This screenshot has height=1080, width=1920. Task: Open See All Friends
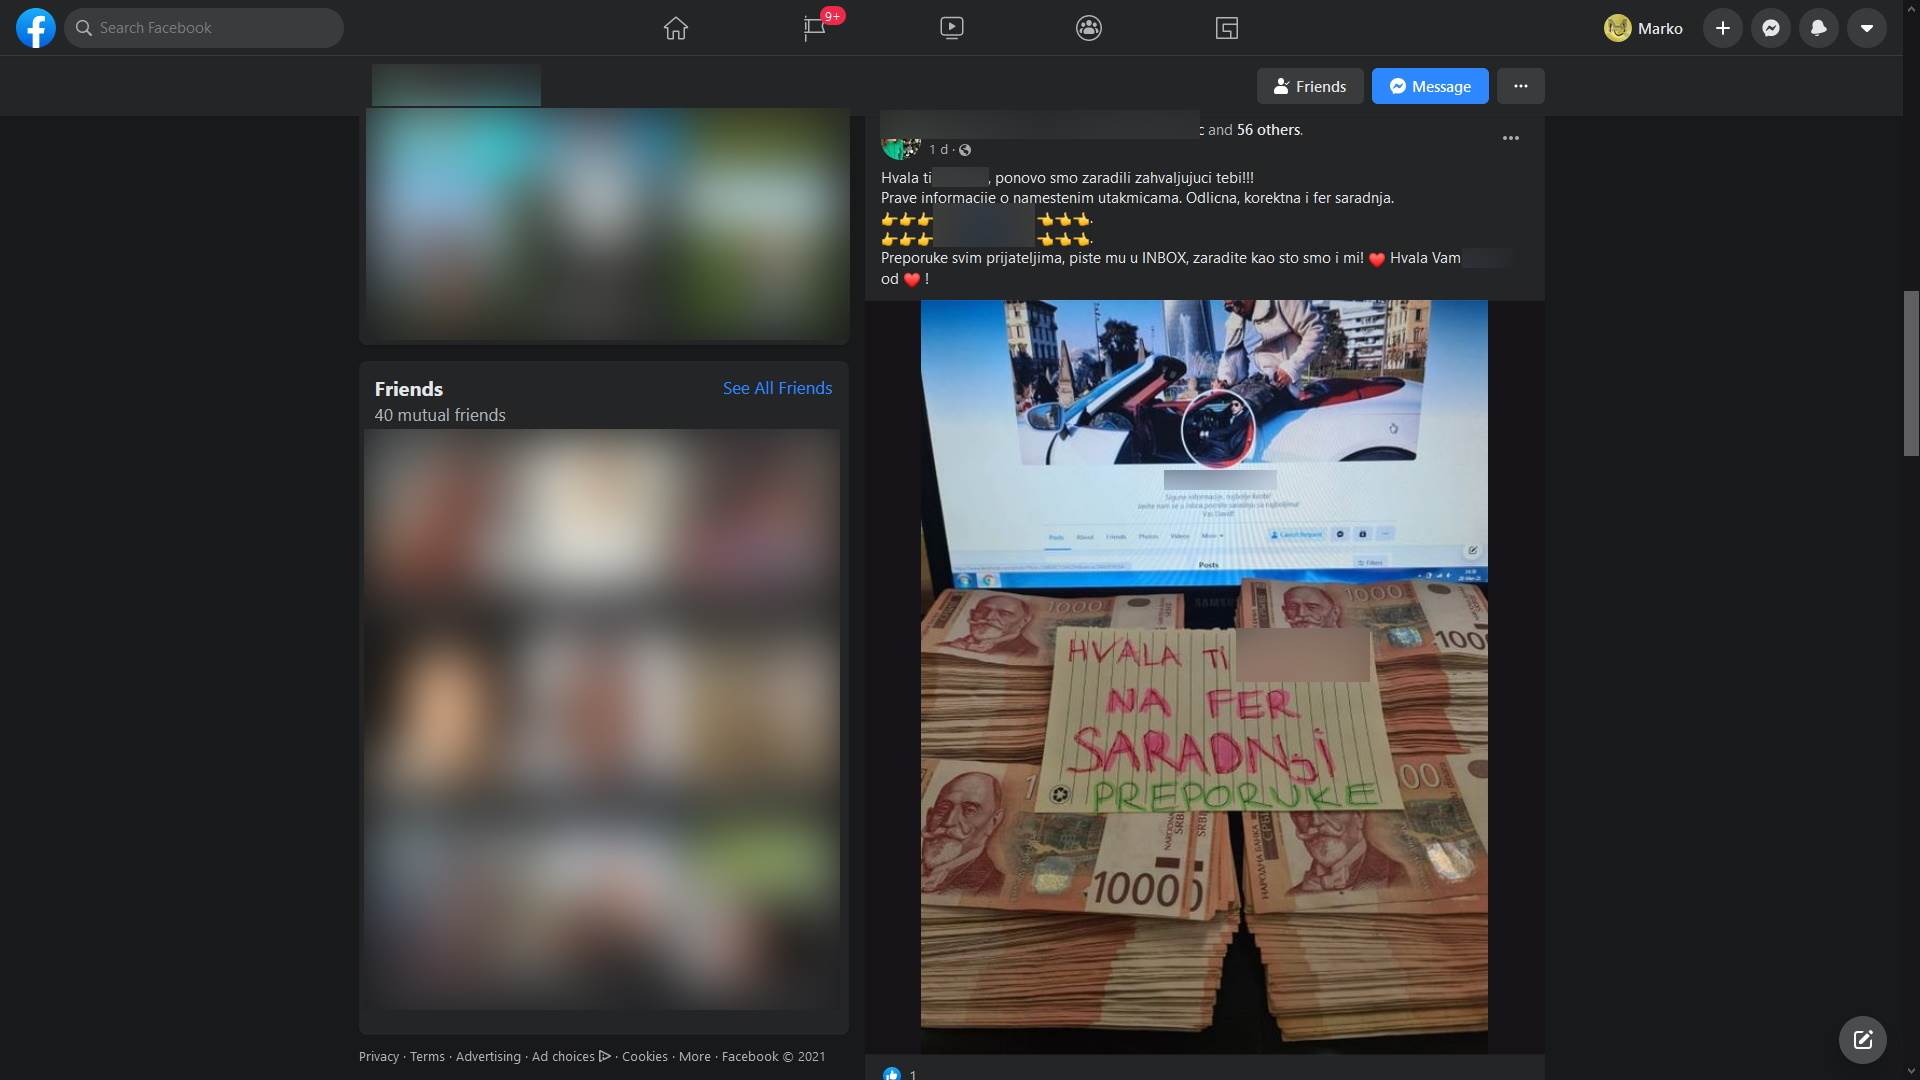(777, 387)
